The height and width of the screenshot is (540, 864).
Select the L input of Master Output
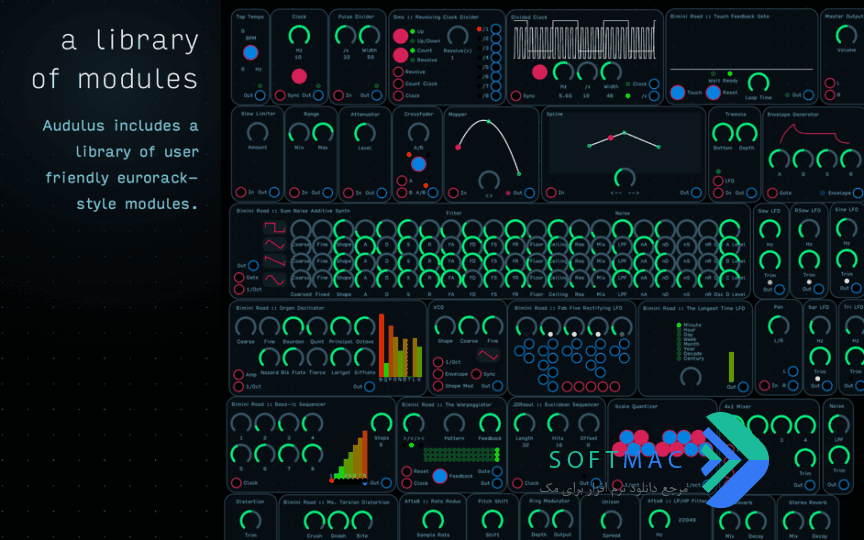[x=830, y=83]
